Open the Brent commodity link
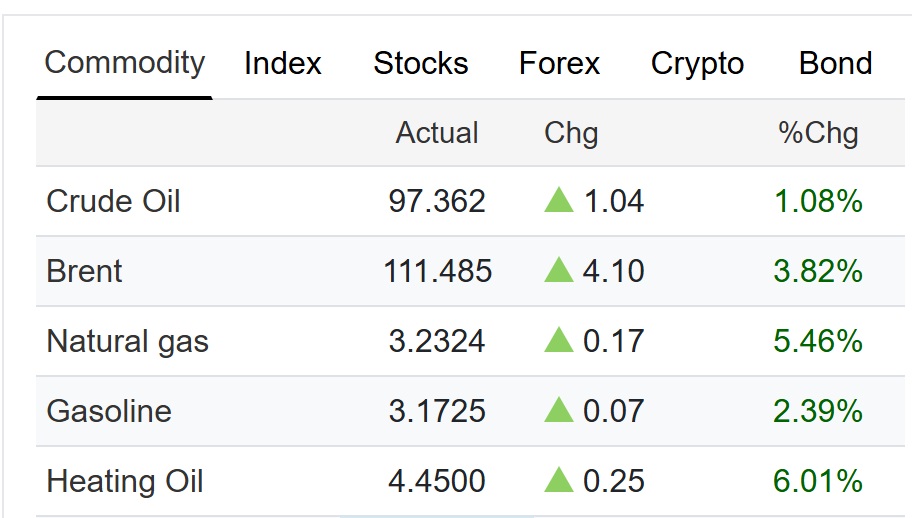The image size is (912, 518). click(x=84, y=271)
